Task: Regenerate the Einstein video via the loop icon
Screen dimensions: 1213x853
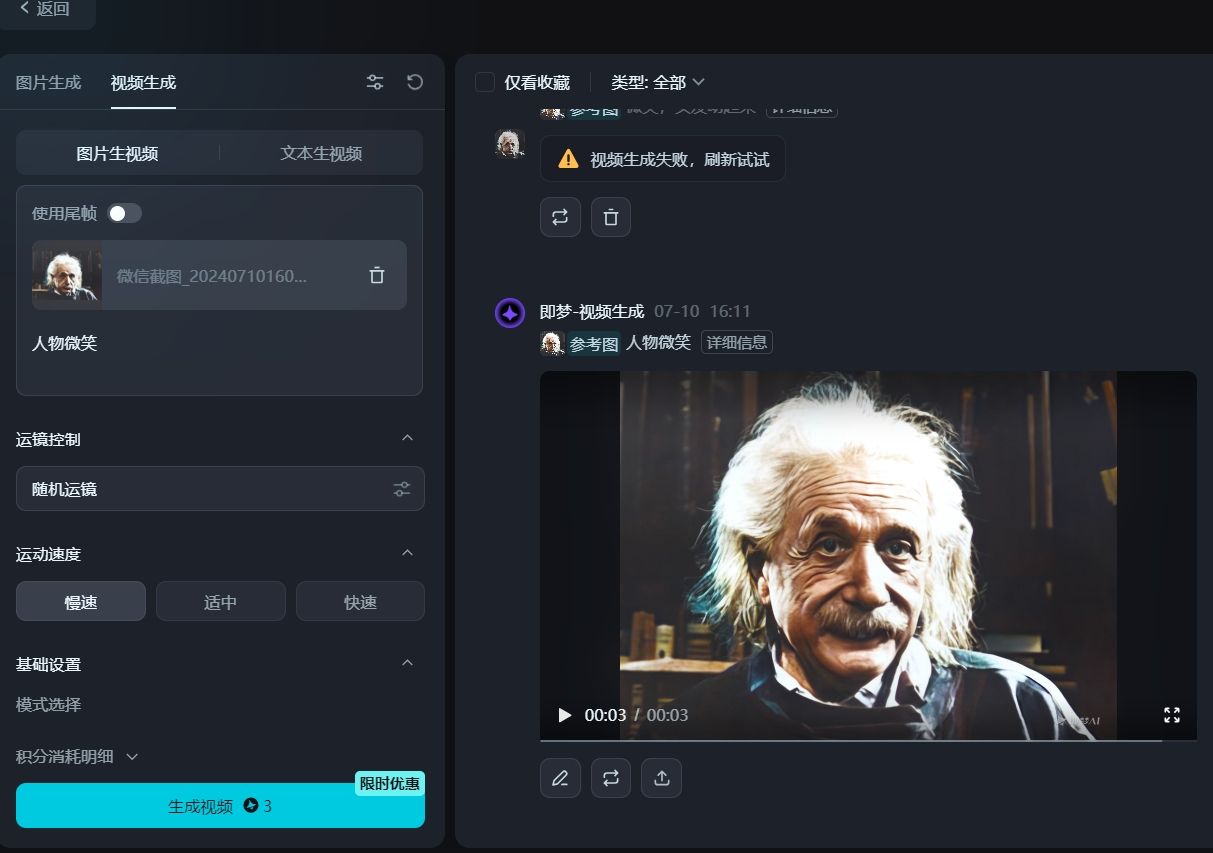Action: pyautogui.click(x=611, y=777)
